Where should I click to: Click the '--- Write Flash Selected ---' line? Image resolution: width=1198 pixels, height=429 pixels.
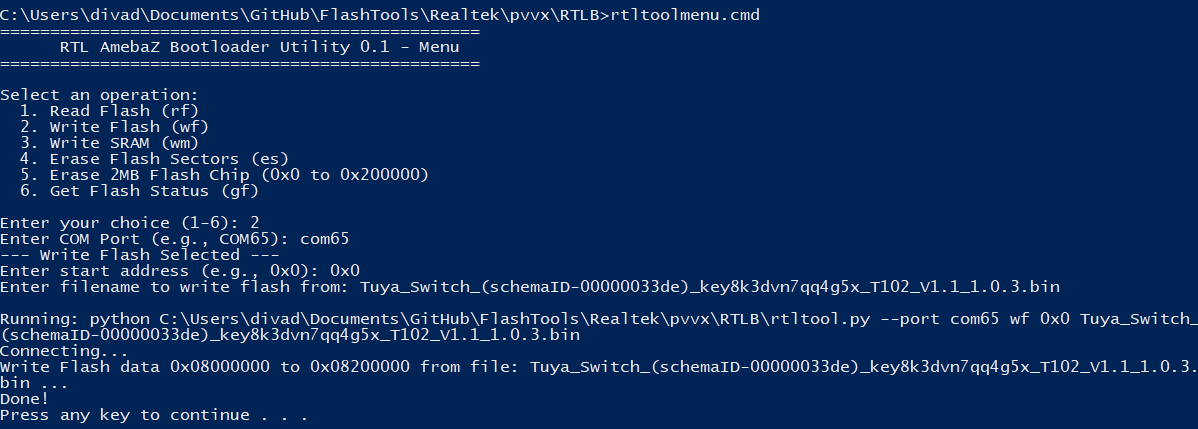click(x=140, y=255)
